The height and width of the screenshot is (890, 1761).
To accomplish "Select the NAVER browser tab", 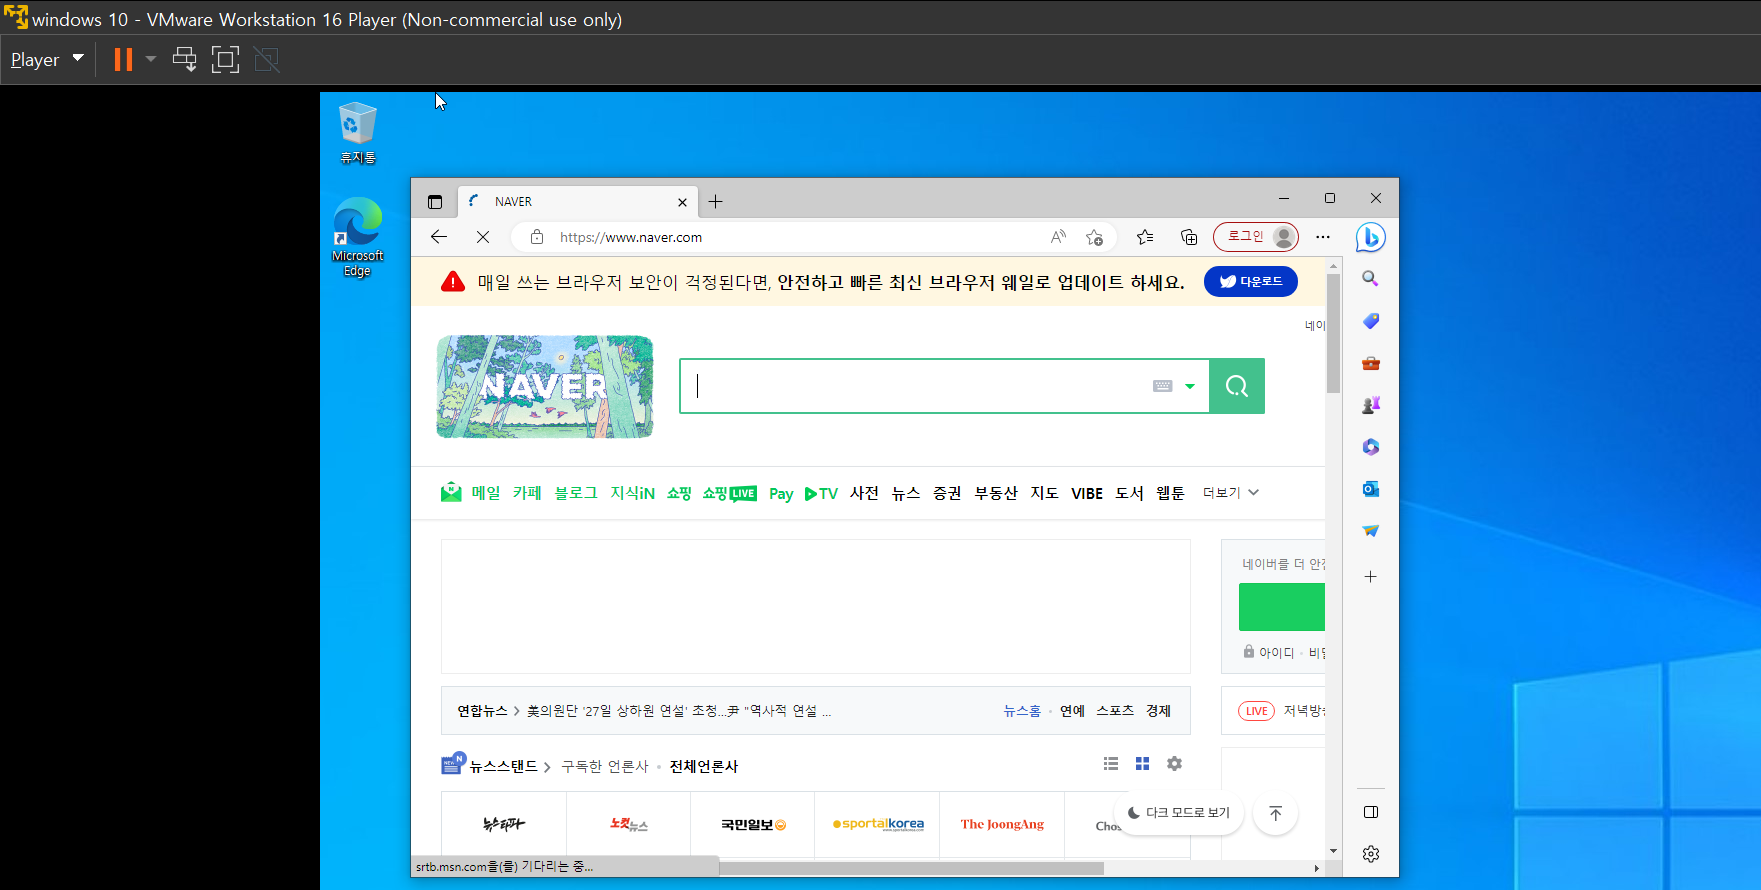I will tap(577, 202).
